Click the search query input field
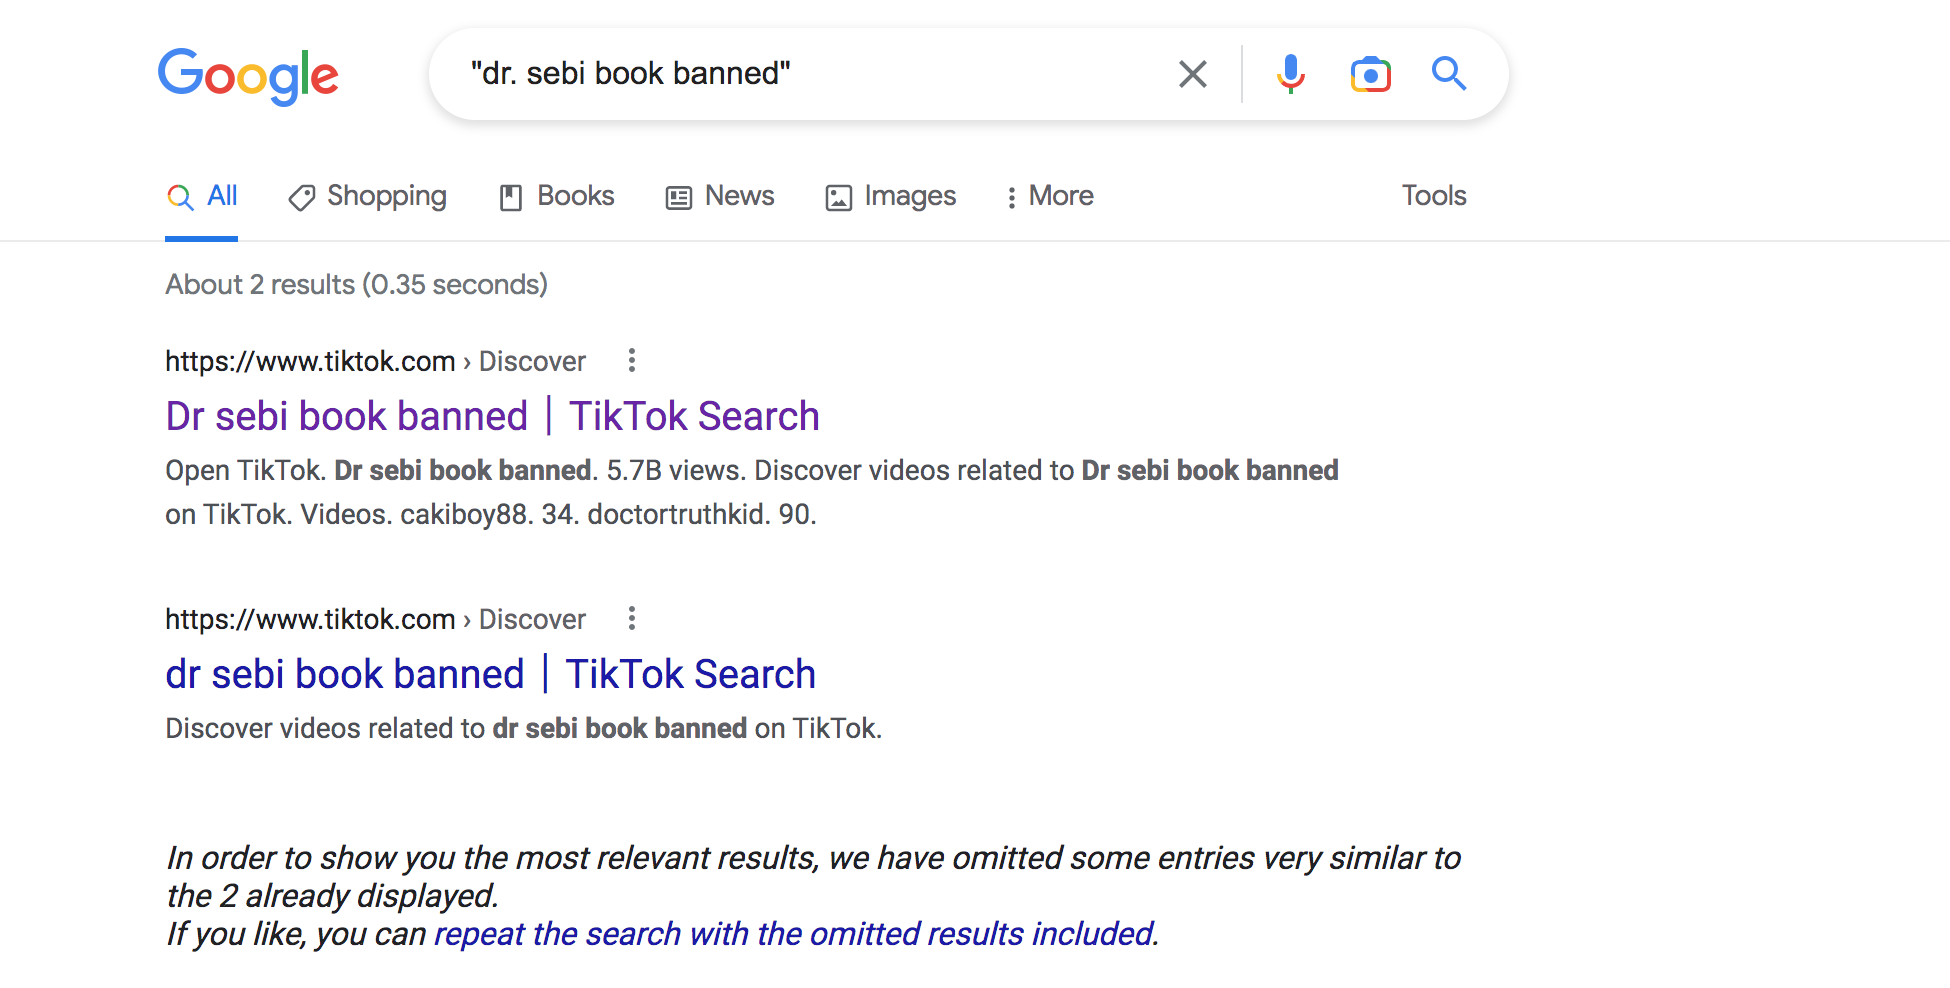 [800, 74]
